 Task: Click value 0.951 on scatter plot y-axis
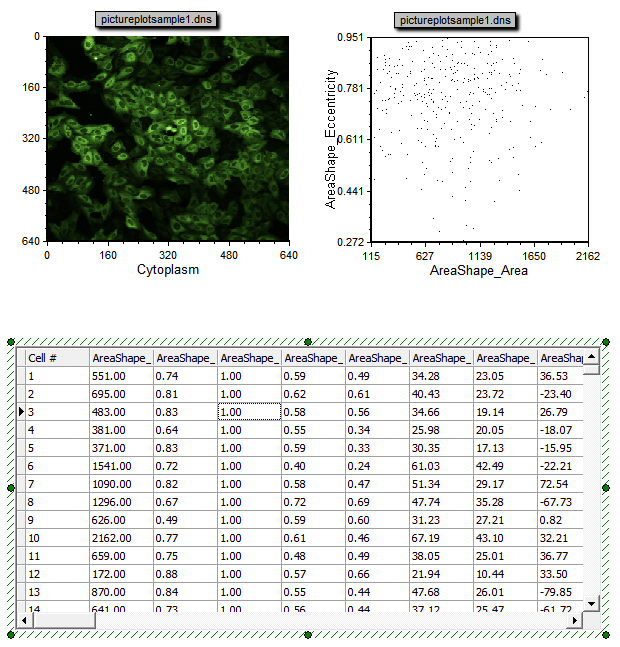[350, 37]
